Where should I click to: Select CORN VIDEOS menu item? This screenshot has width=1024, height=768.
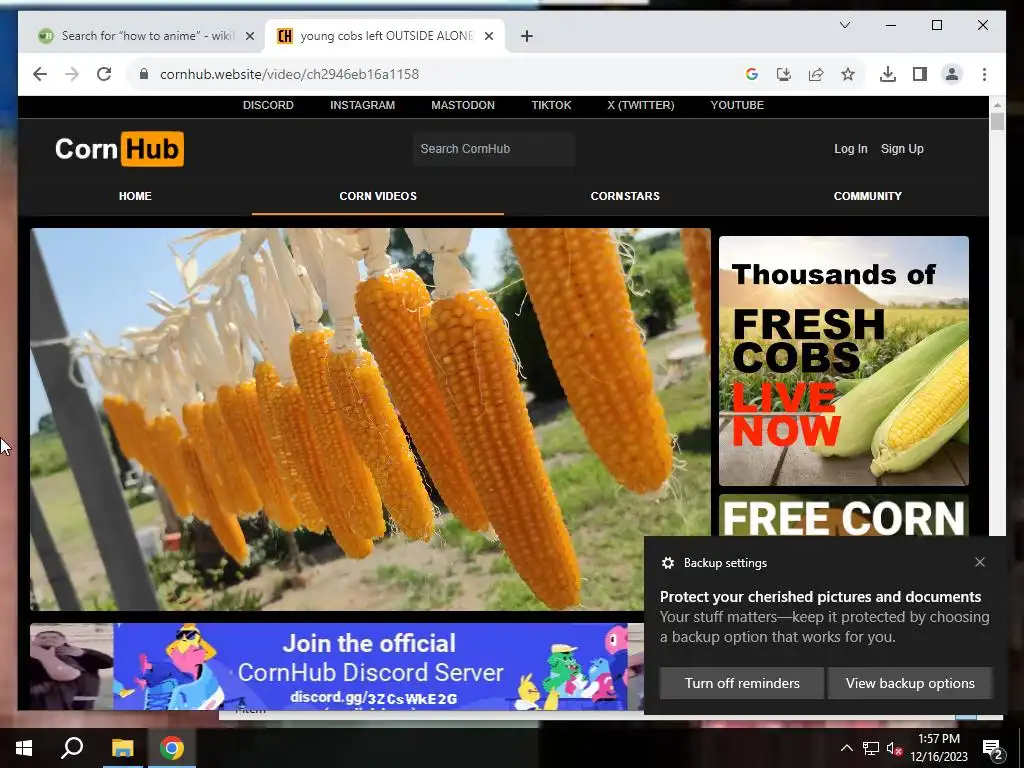point(378,196)
